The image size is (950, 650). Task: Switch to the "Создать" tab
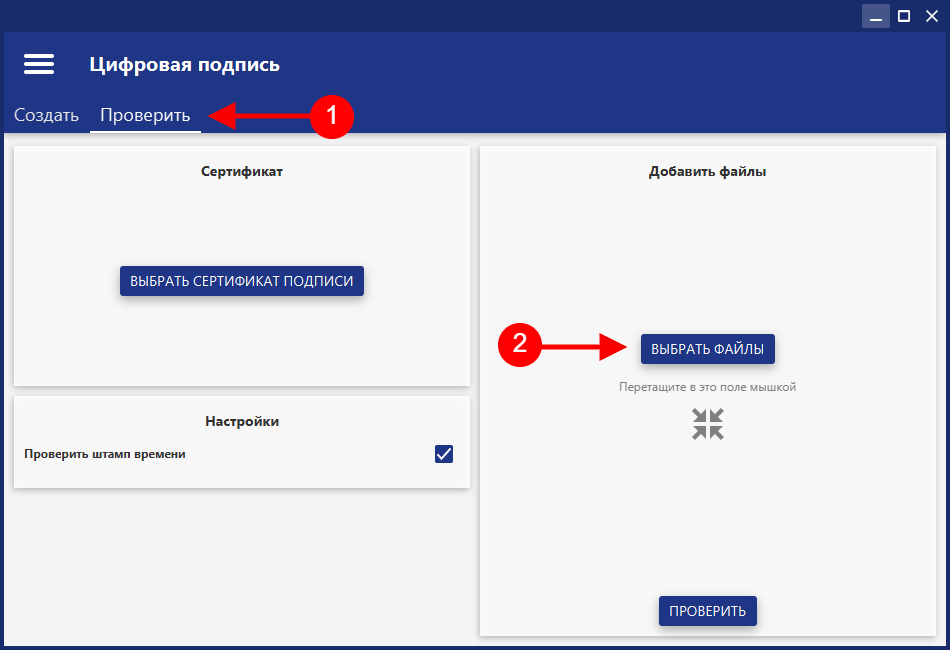pyautogui.click(x=46, y=115)
